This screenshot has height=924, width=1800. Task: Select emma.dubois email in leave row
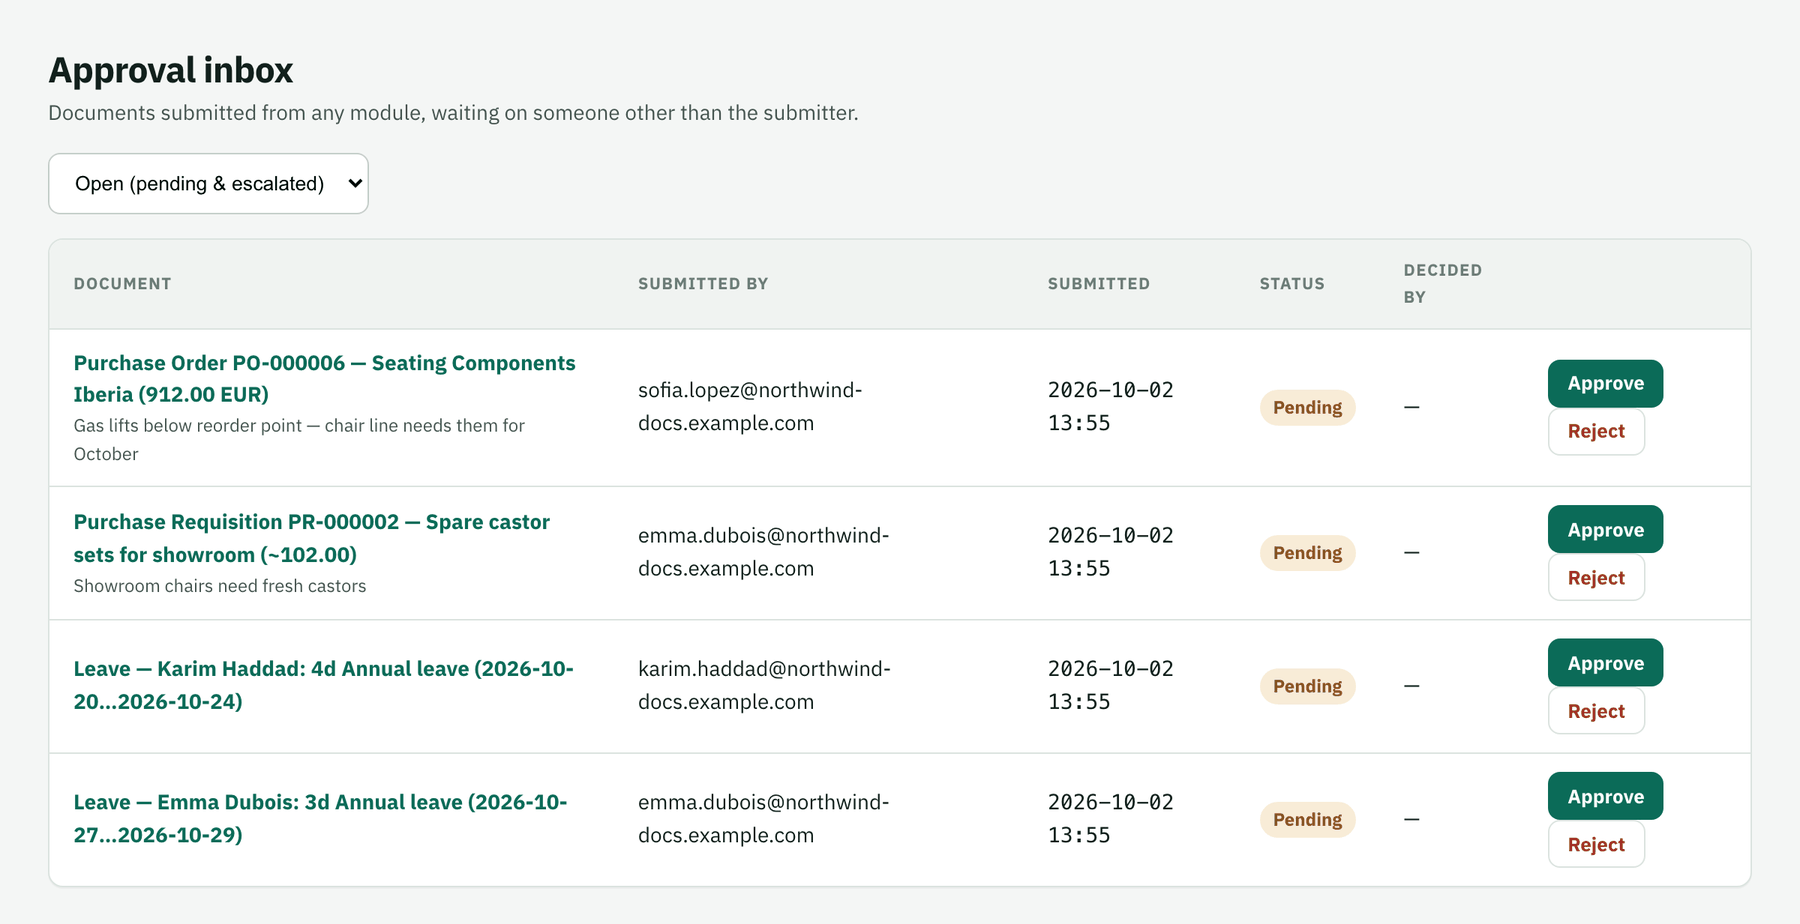(764, 818)
